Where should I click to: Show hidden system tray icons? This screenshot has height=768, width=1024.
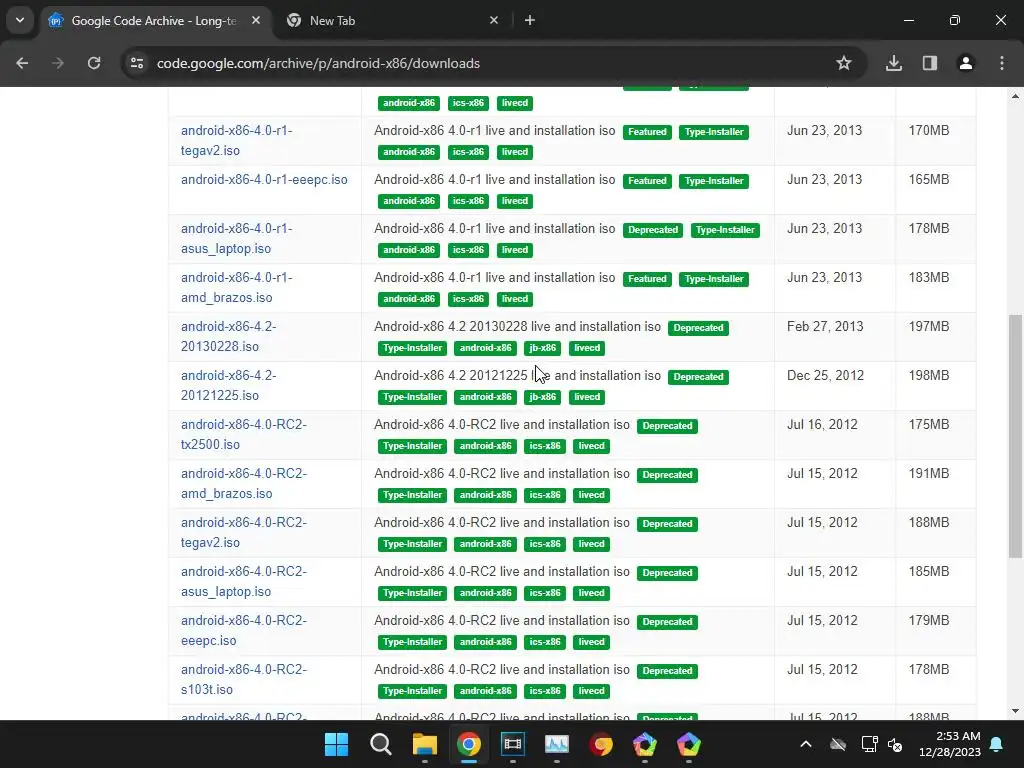(x=806, y=744)
